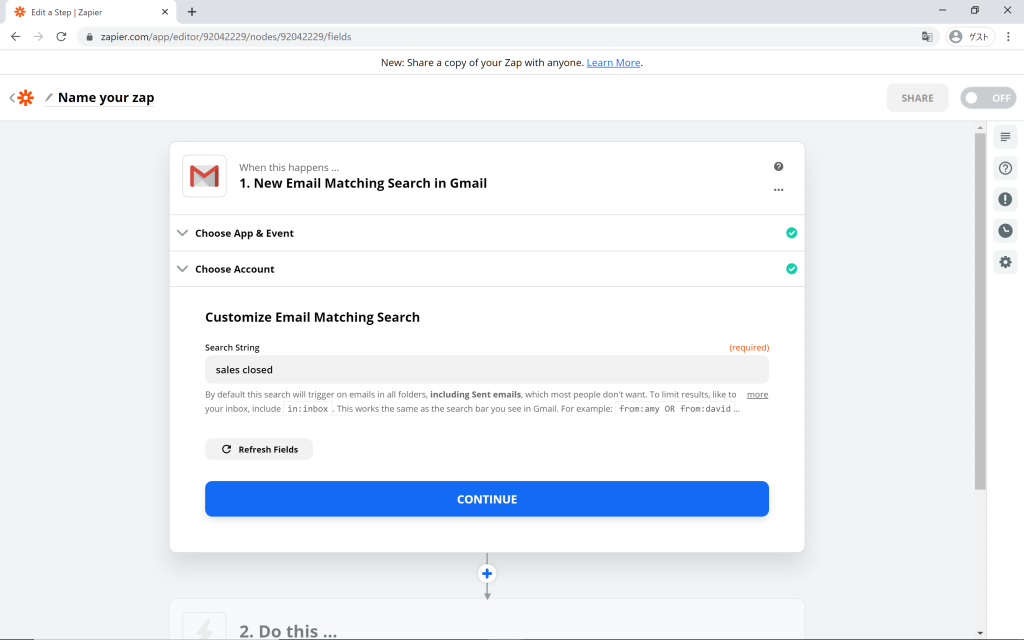Click the browser forward arrow

click(39, 37)
